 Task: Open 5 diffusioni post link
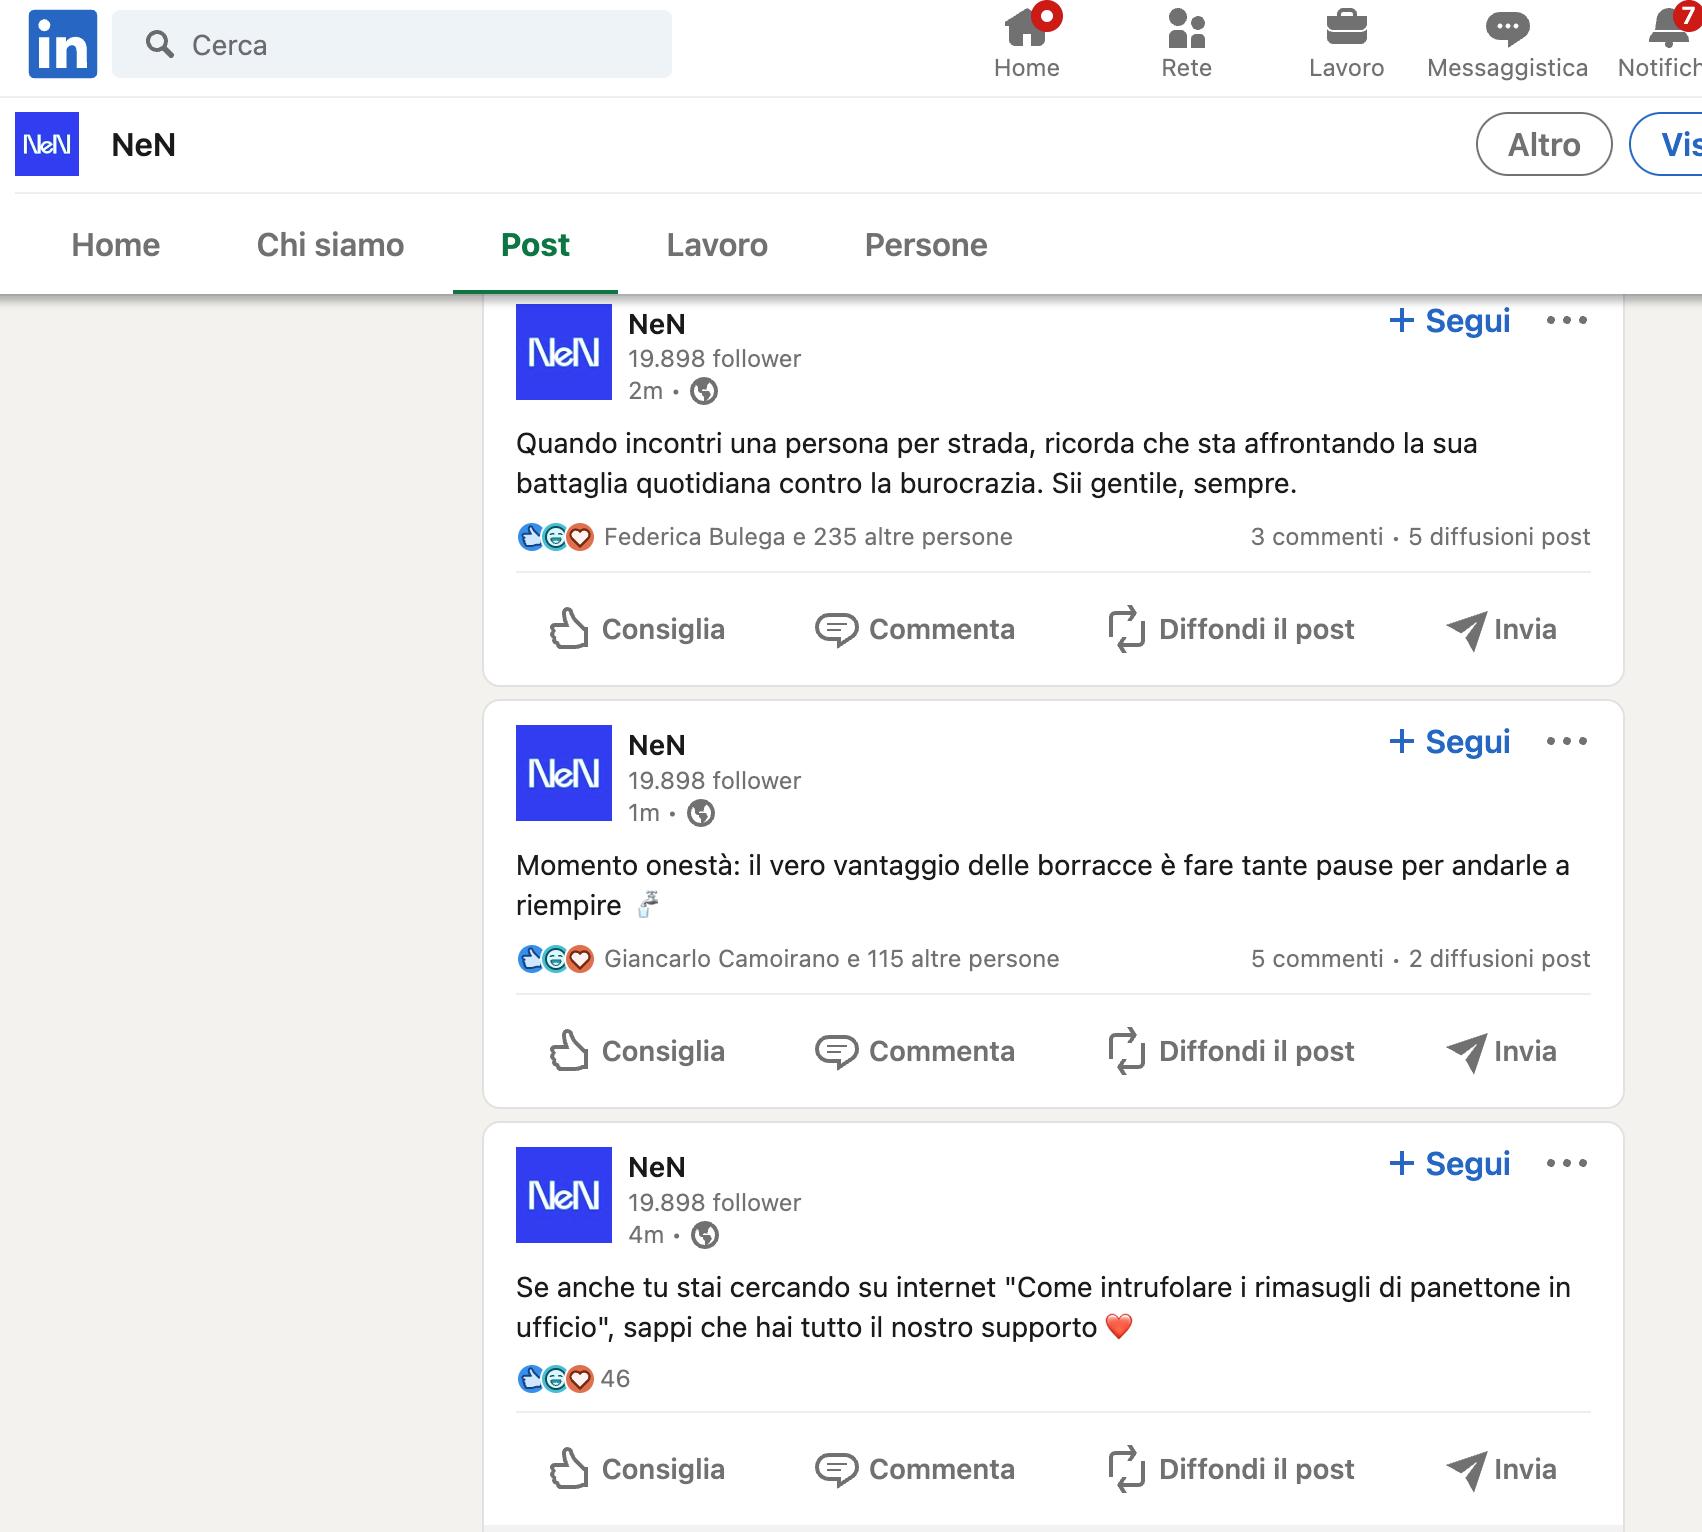(x=1499, y=537)
